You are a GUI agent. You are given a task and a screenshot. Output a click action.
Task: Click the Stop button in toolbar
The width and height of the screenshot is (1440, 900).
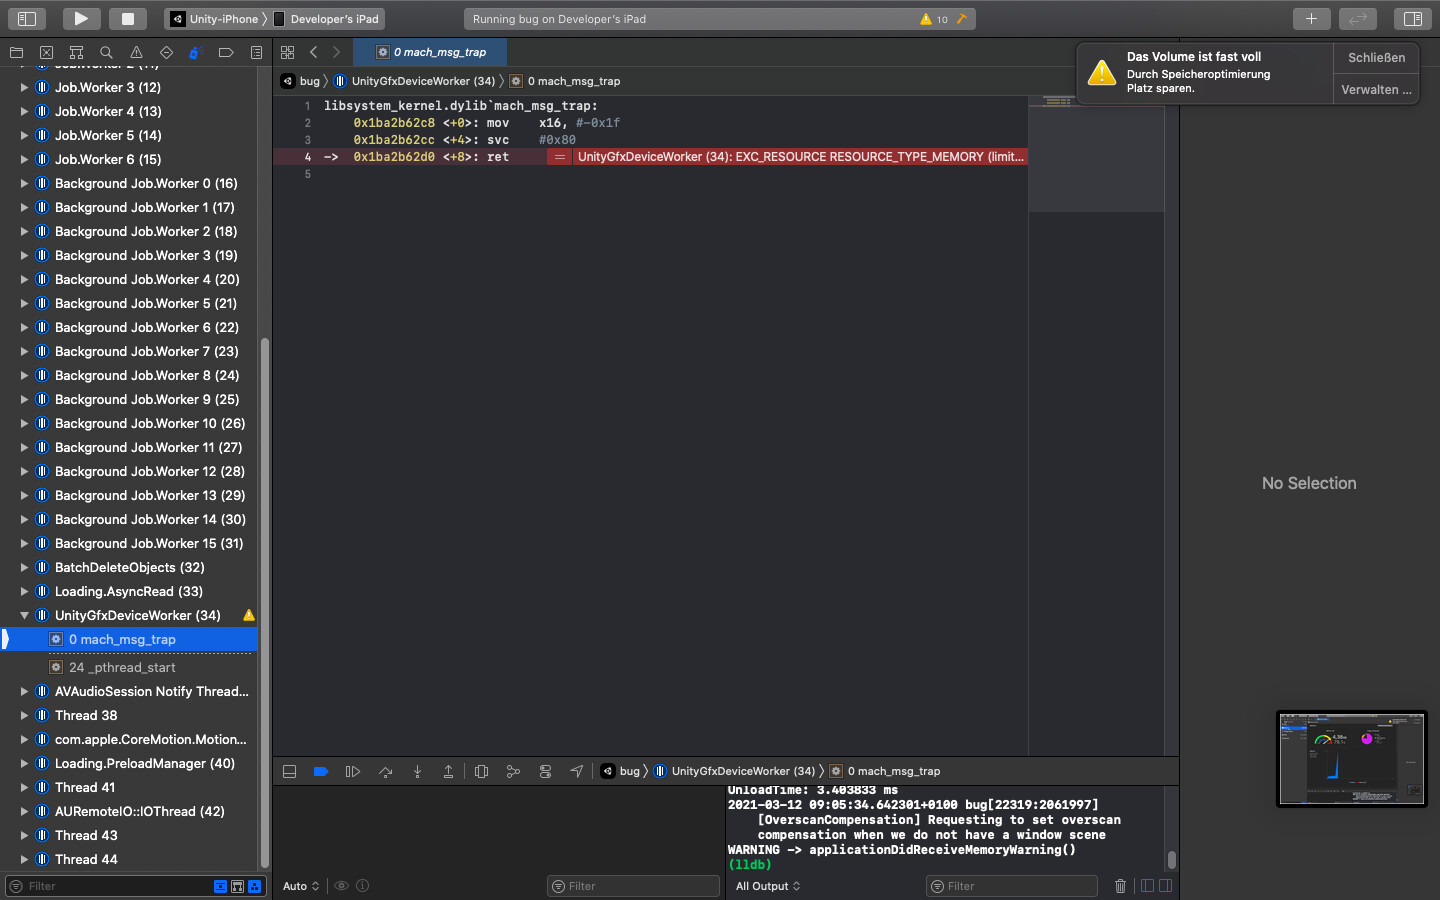128,18
